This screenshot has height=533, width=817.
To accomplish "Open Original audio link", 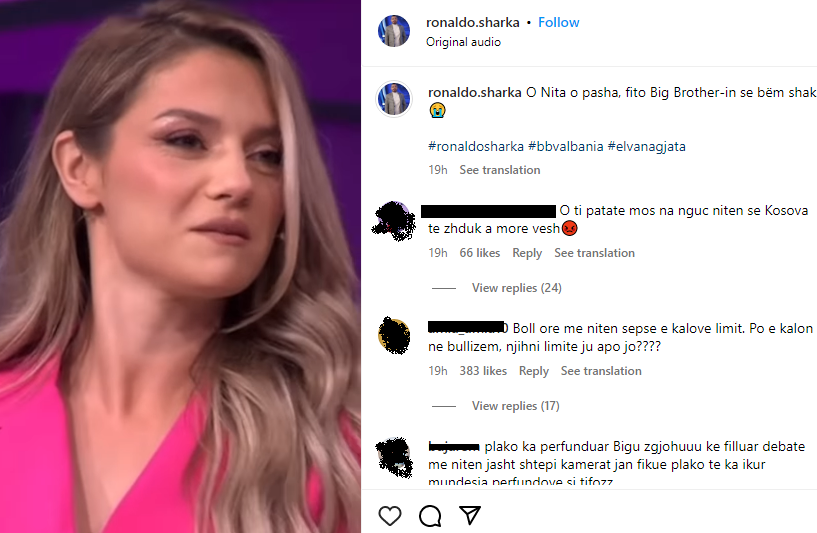I will 463,42.
